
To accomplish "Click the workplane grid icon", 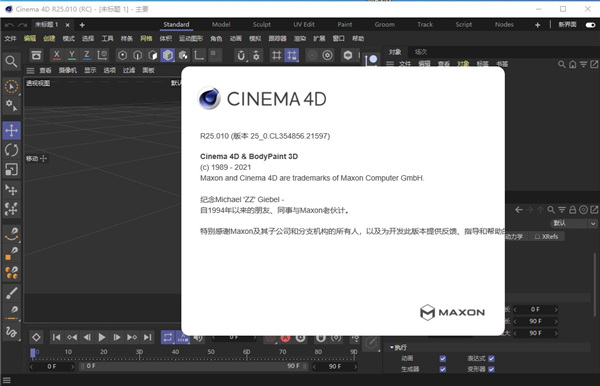I will tap(276, 55).
